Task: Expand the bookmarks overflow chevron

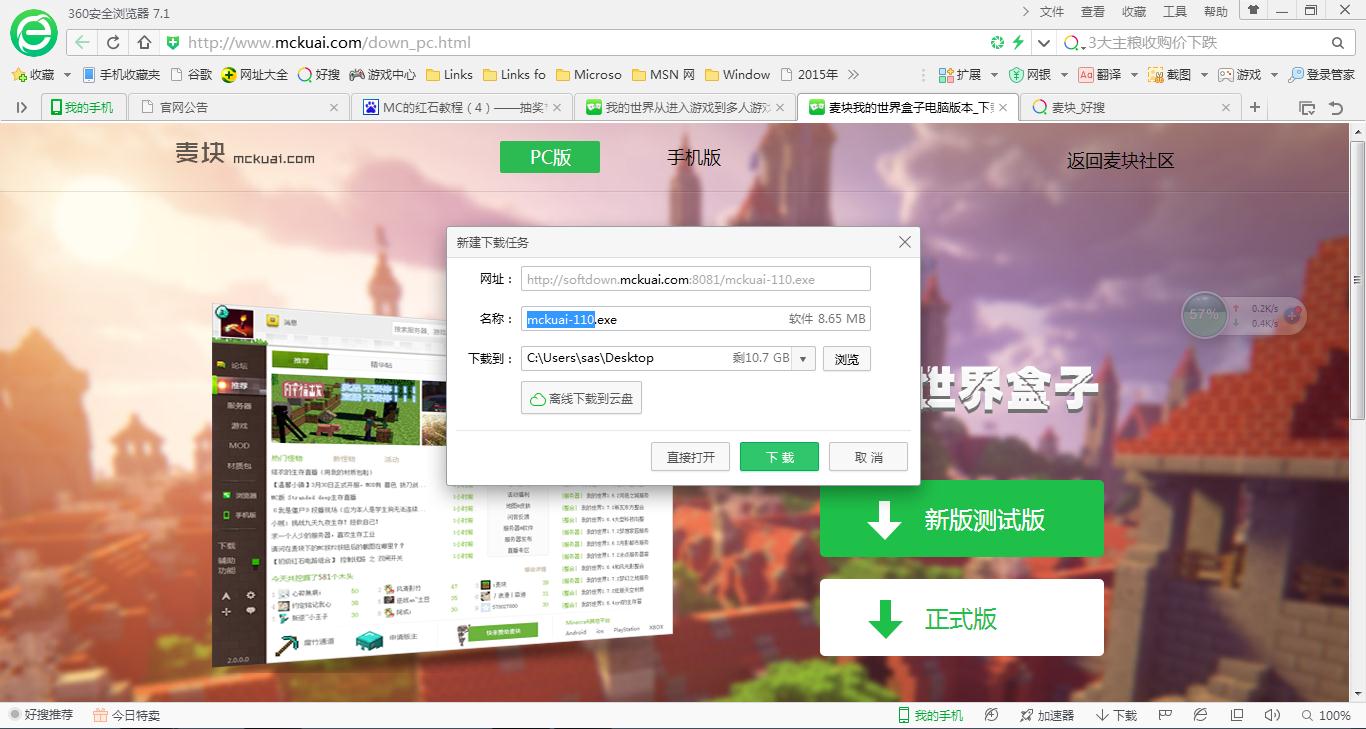Action: coord(853,75)
